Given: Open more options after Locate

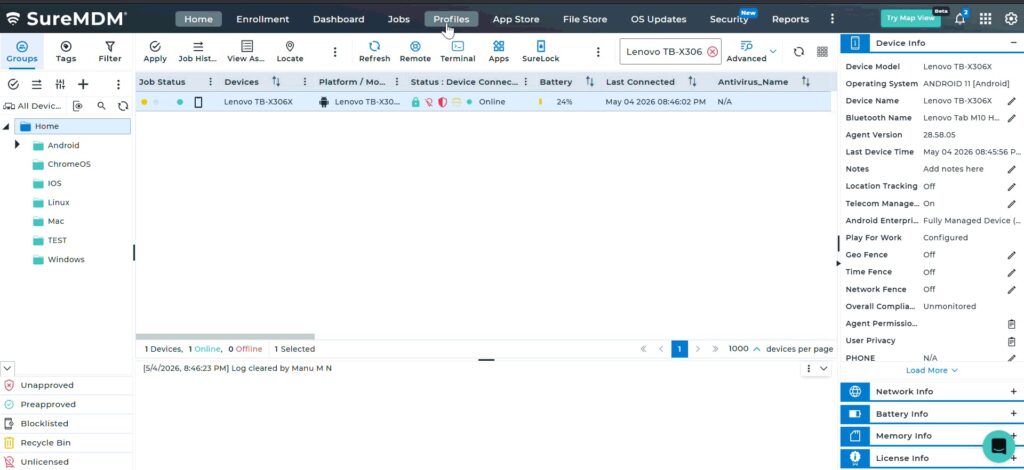Looking at the screenshot, I should (x=335, y=52).
